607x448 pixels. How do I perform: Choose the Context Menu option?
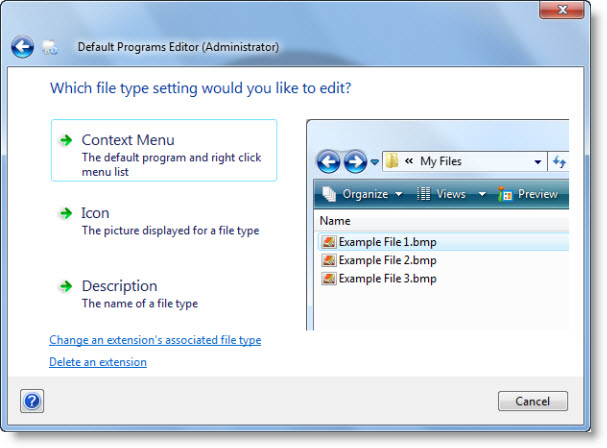tap(164, 150)
